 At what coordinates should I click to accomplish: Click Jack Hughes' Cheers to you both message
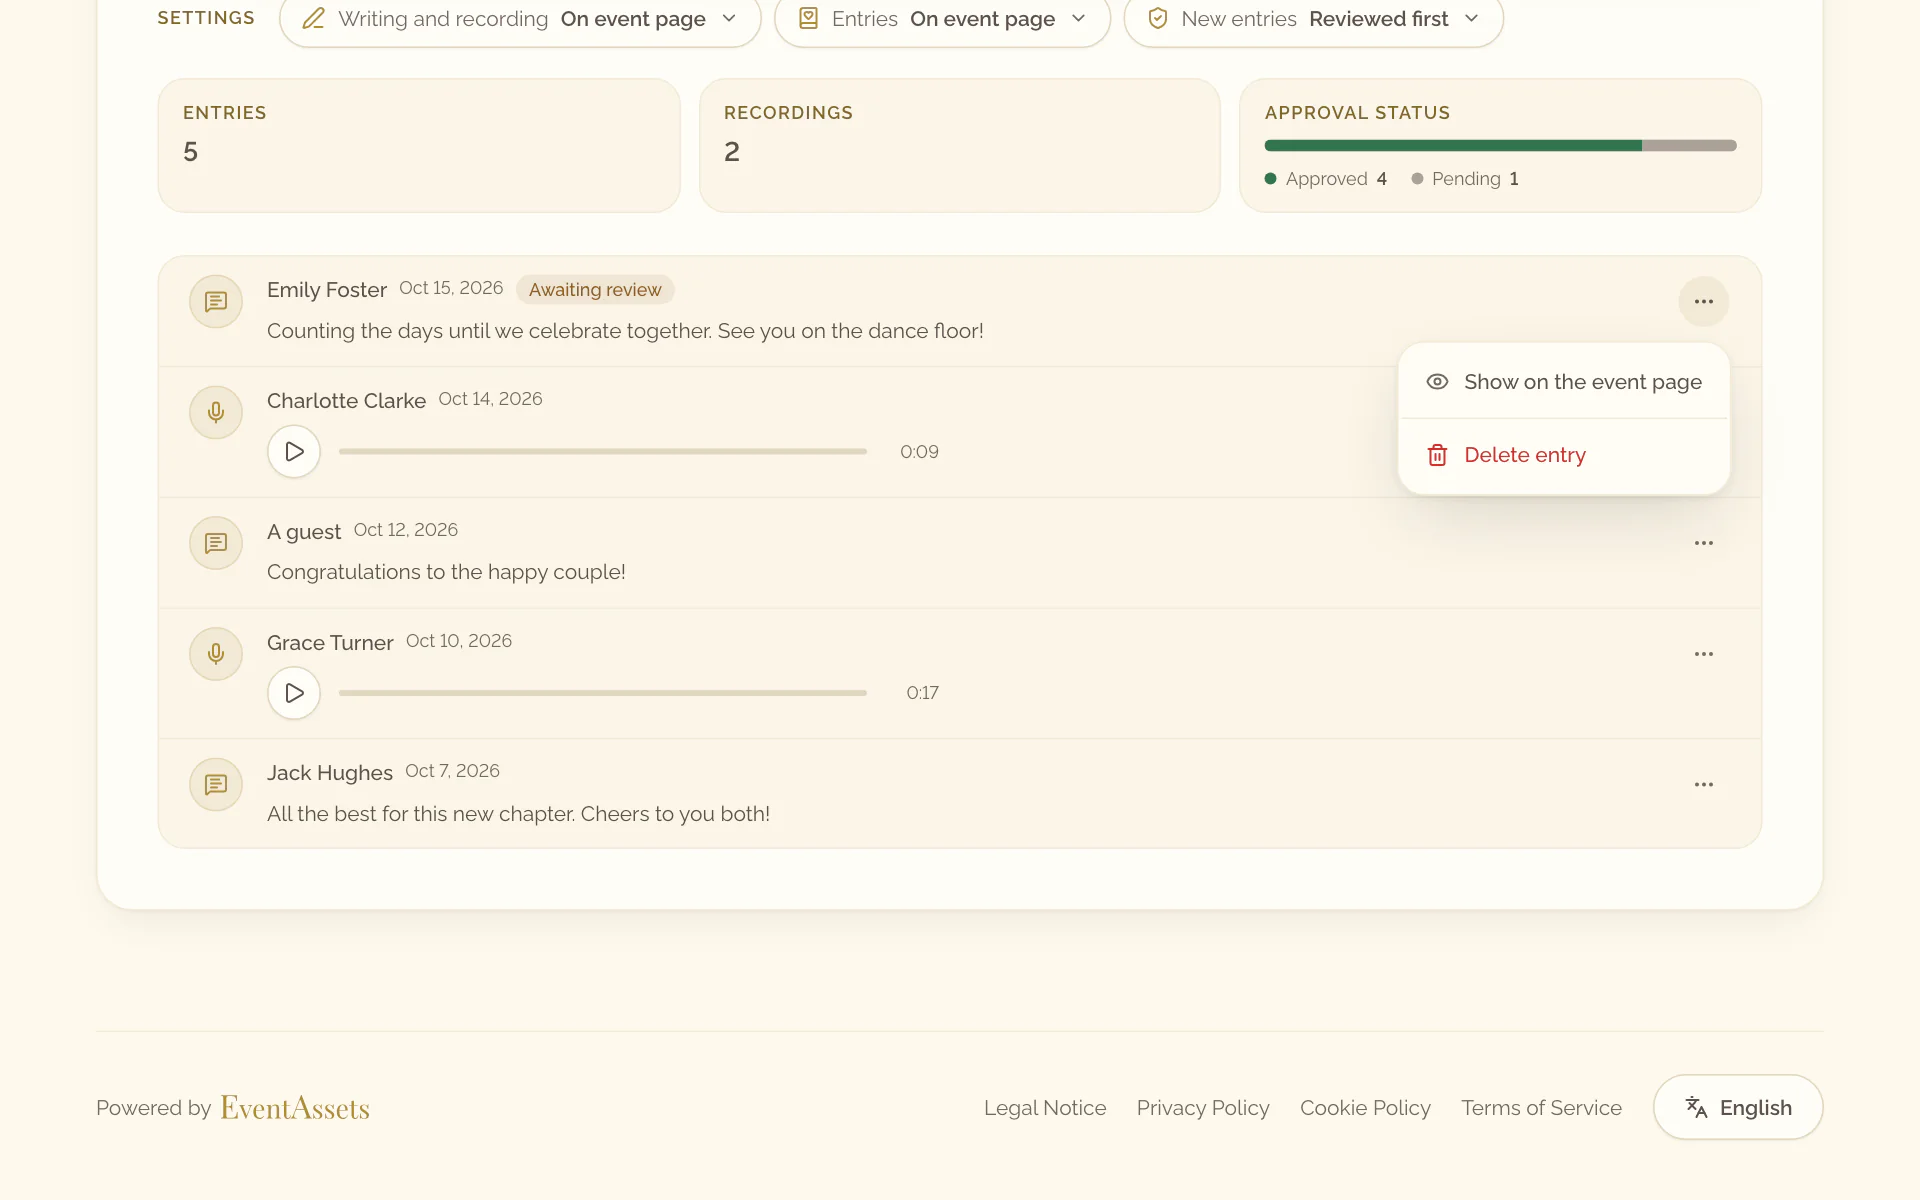pyautogui.click(x=518, y=814)
